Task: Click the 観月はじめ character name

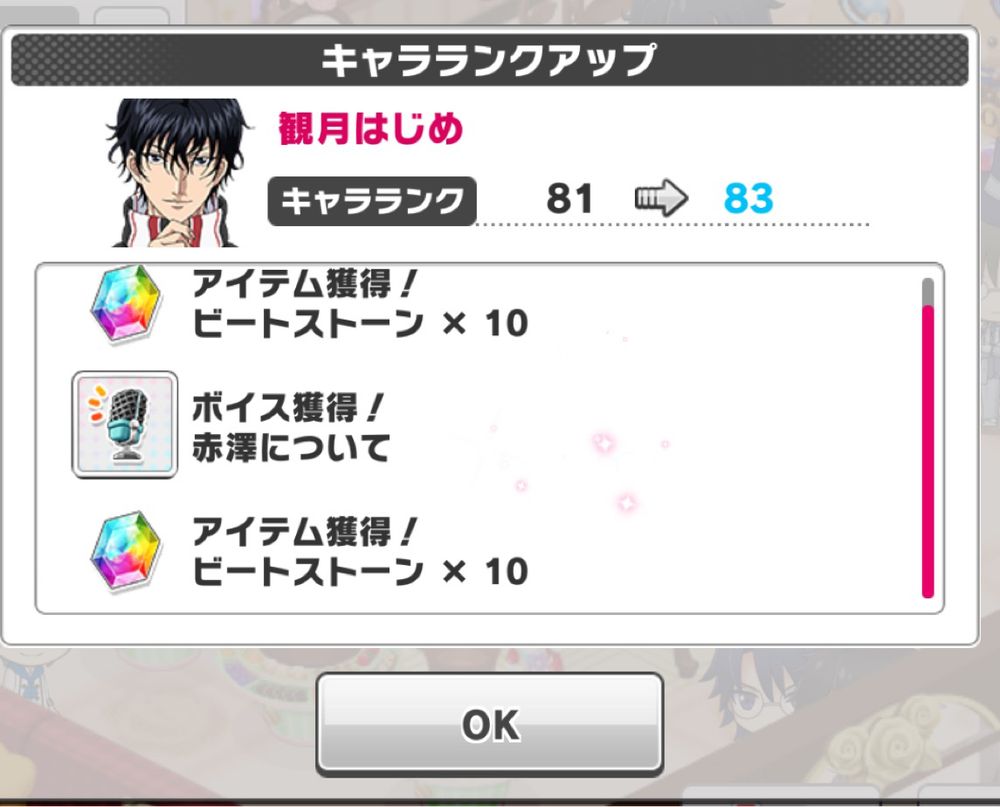Action: [371, 129]
